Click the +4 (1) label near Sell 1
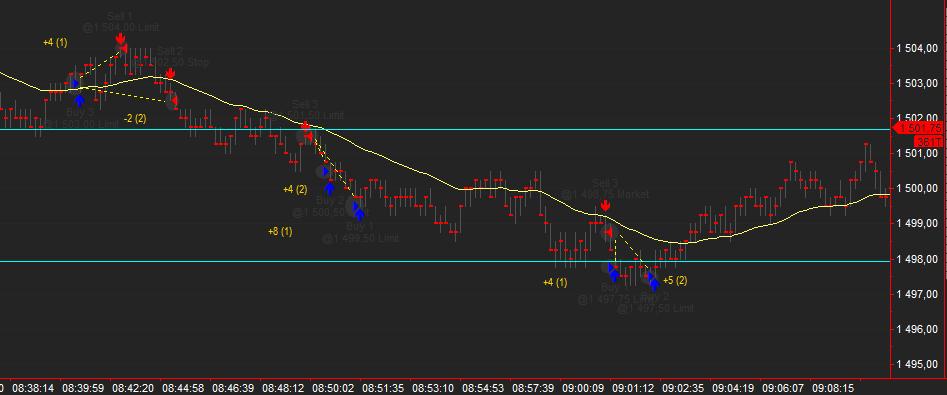This screenshot has width=947, height=395. pos(56,42)
